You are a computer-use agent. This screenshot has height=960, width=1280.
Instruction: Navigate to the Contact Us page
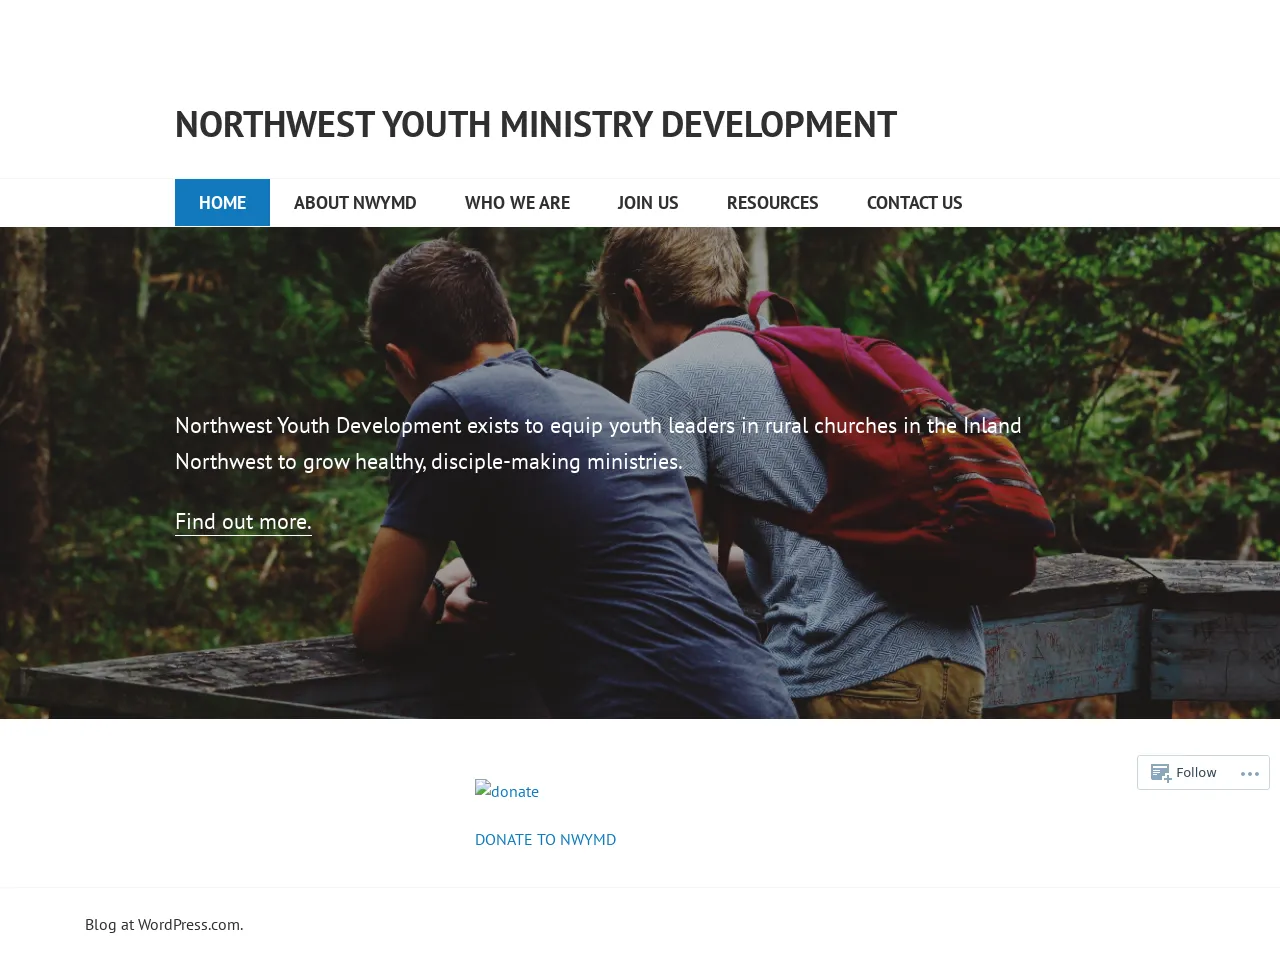click(x=914, y=202)
